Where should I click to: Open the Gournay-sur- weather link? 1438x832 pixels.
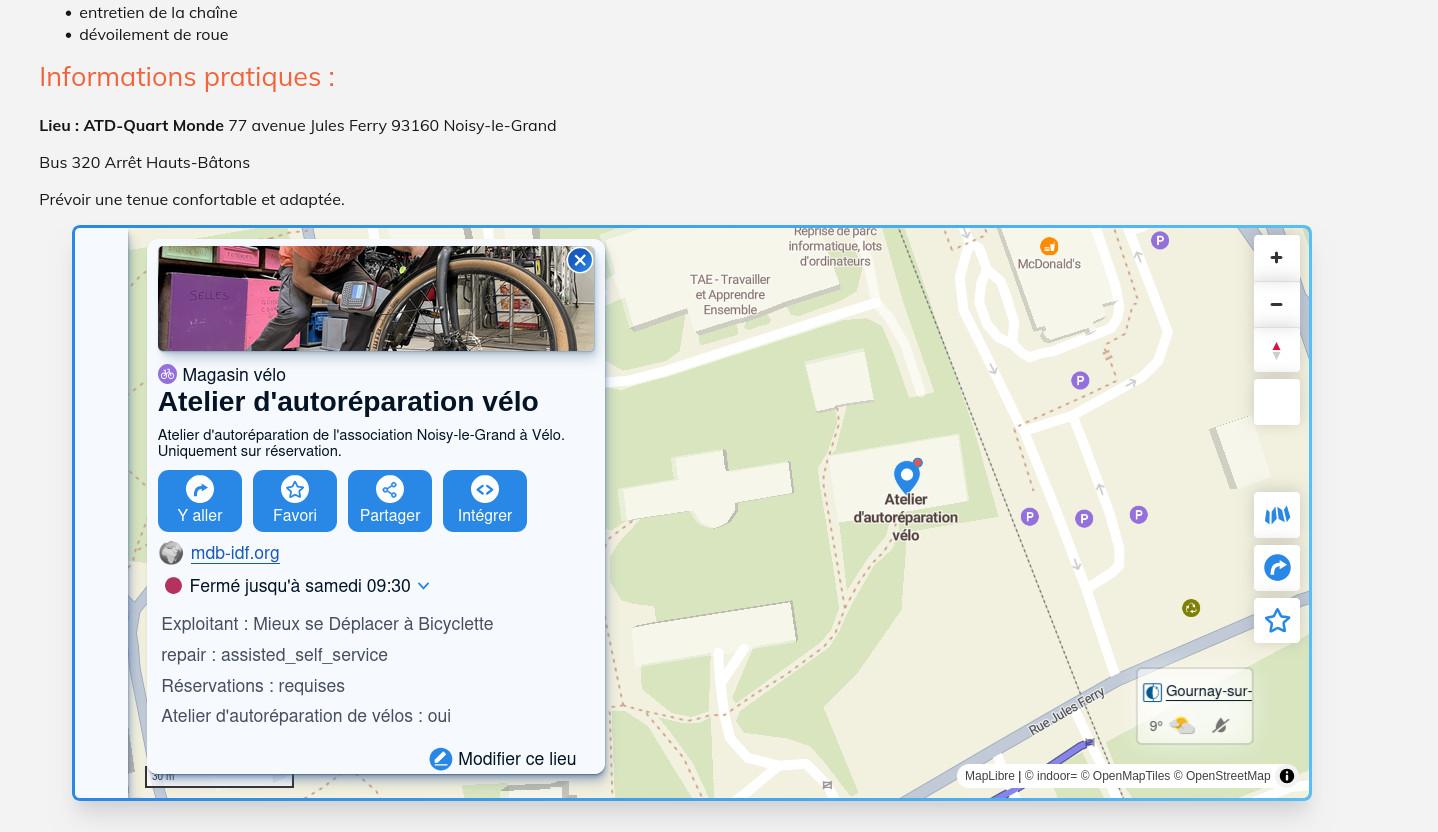[x=1207, y=691]
